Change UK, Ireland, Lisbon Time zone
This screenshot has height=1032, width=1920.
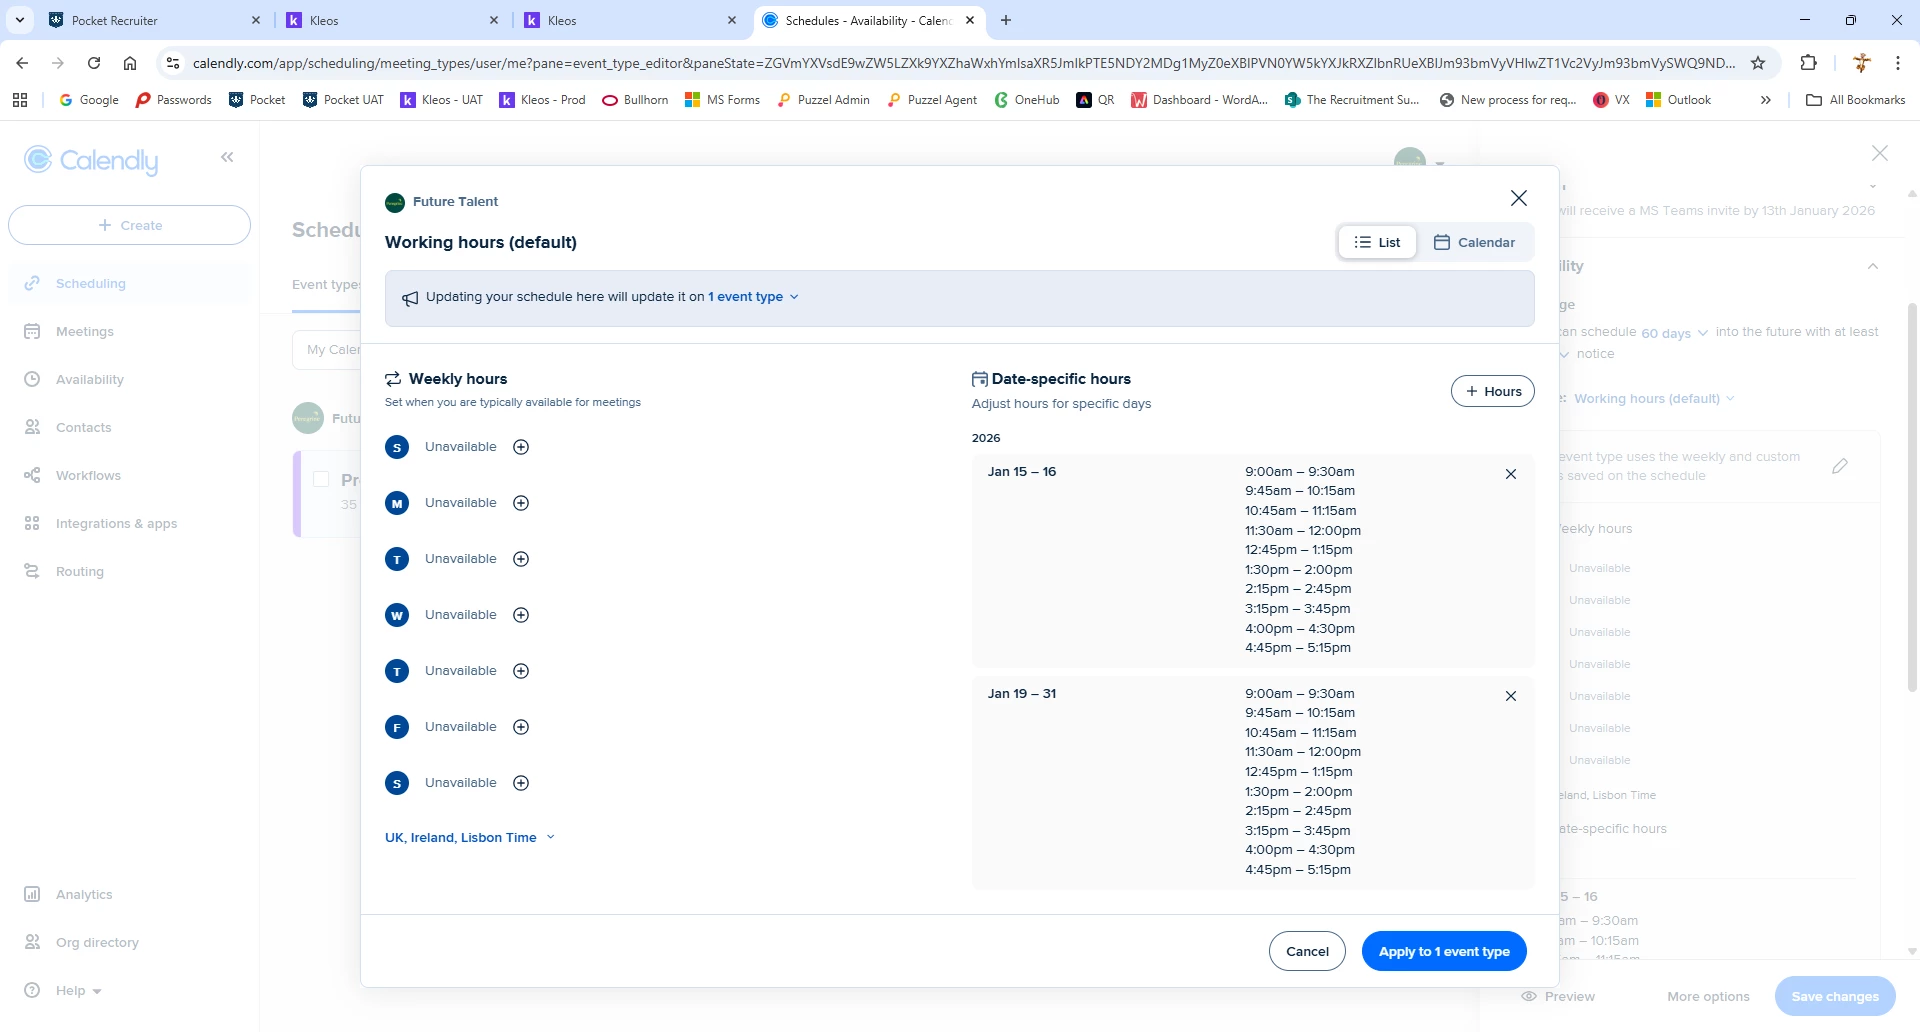click(469, 838)
